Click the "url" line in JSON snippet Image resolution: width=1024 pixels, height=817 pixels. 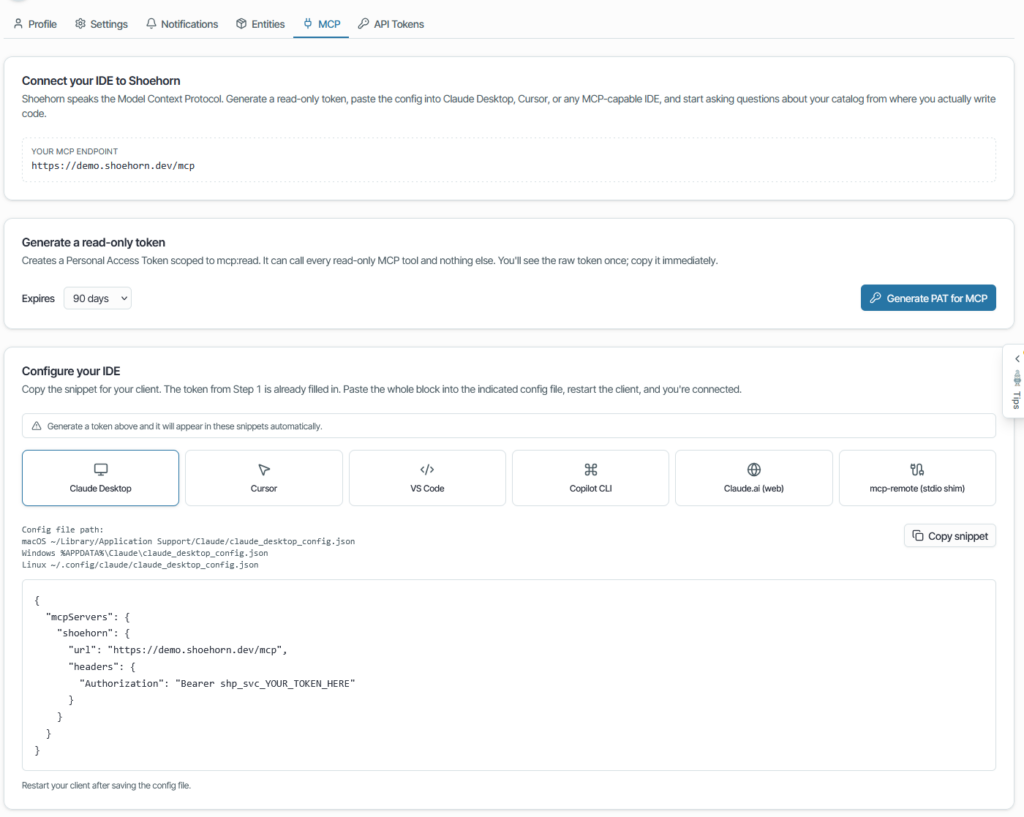[178, 650]
